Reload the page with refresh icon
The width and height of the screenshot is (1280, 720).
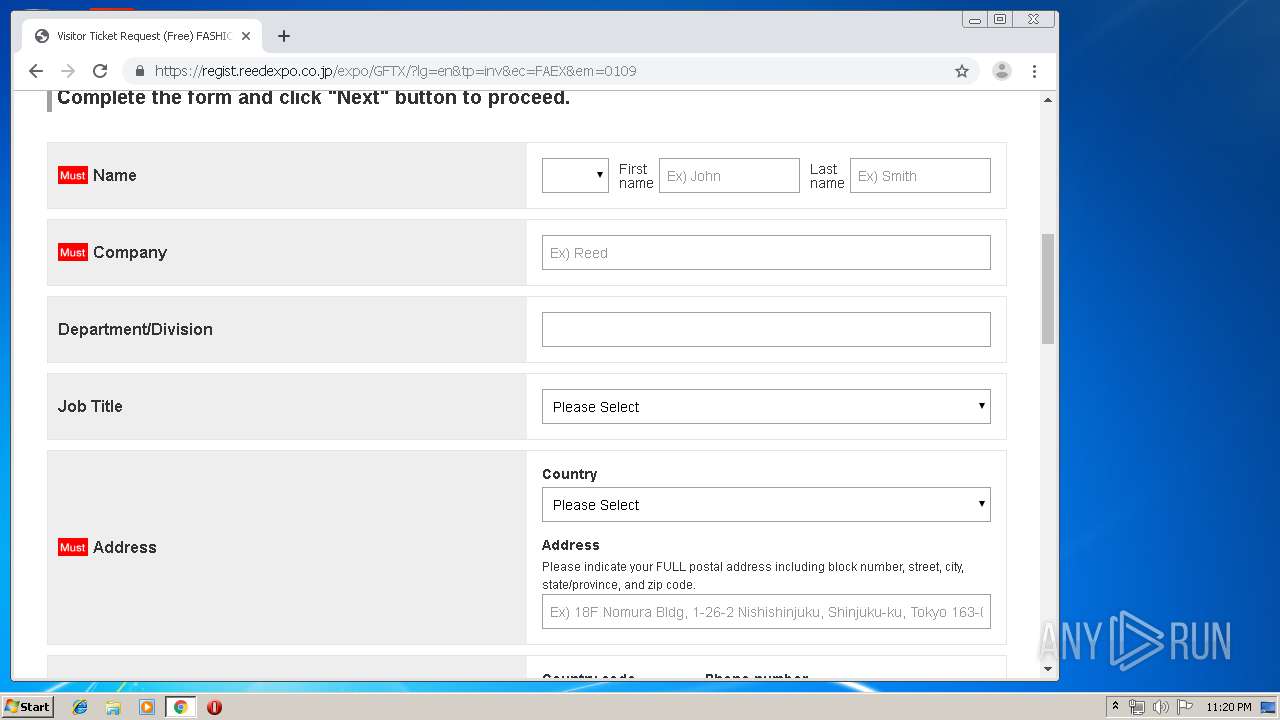(100, 71)
